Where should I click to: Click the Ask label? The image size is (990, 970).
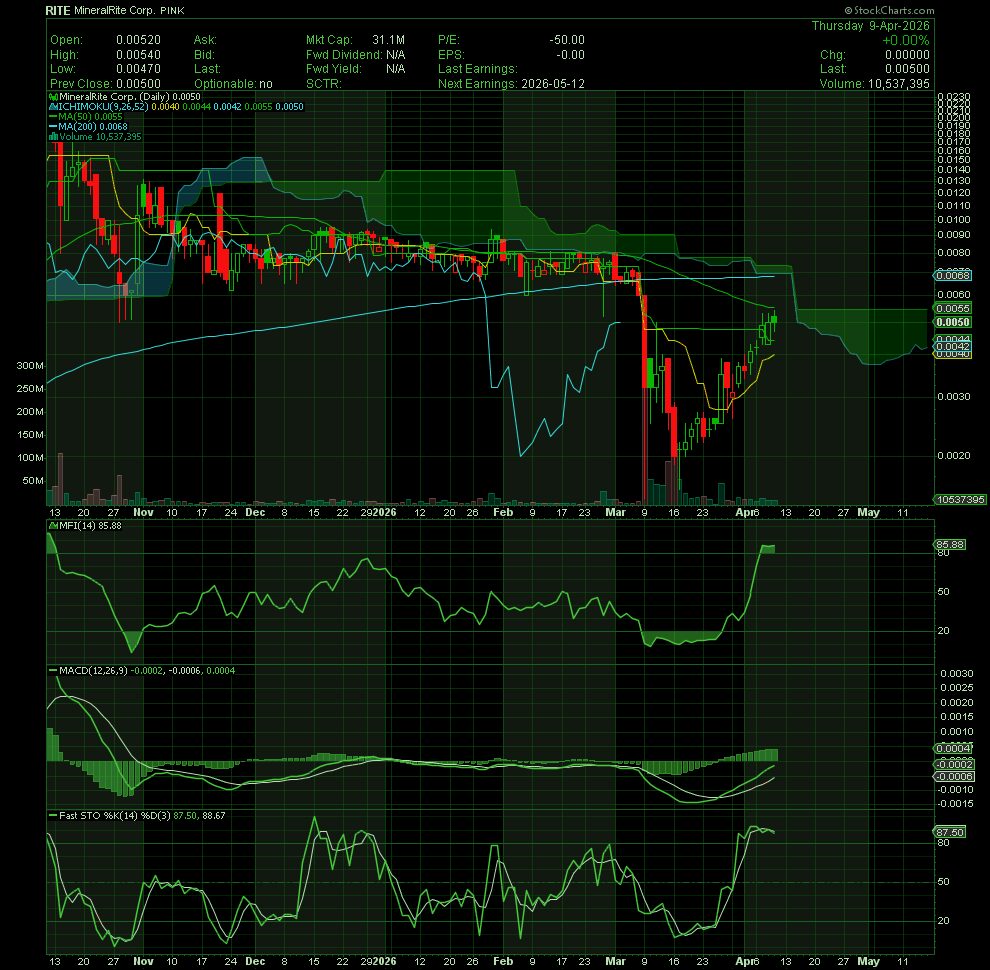coord(205,40)
